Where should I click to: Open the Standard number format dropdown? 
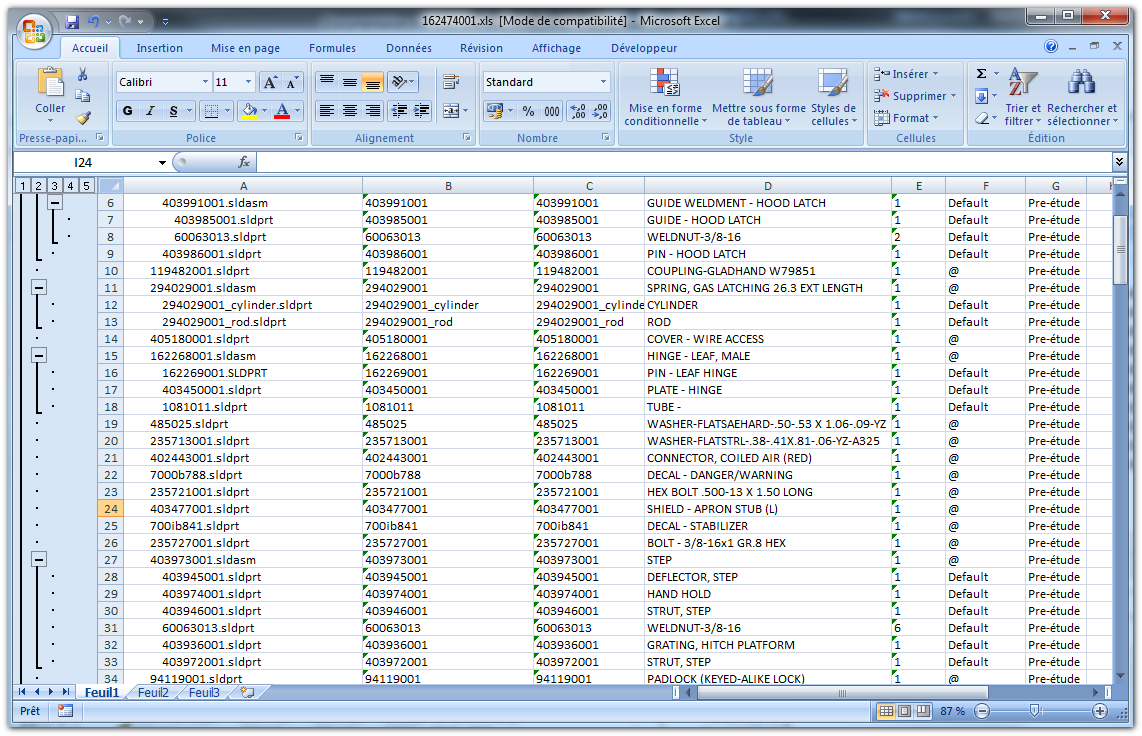coord(603,82)
